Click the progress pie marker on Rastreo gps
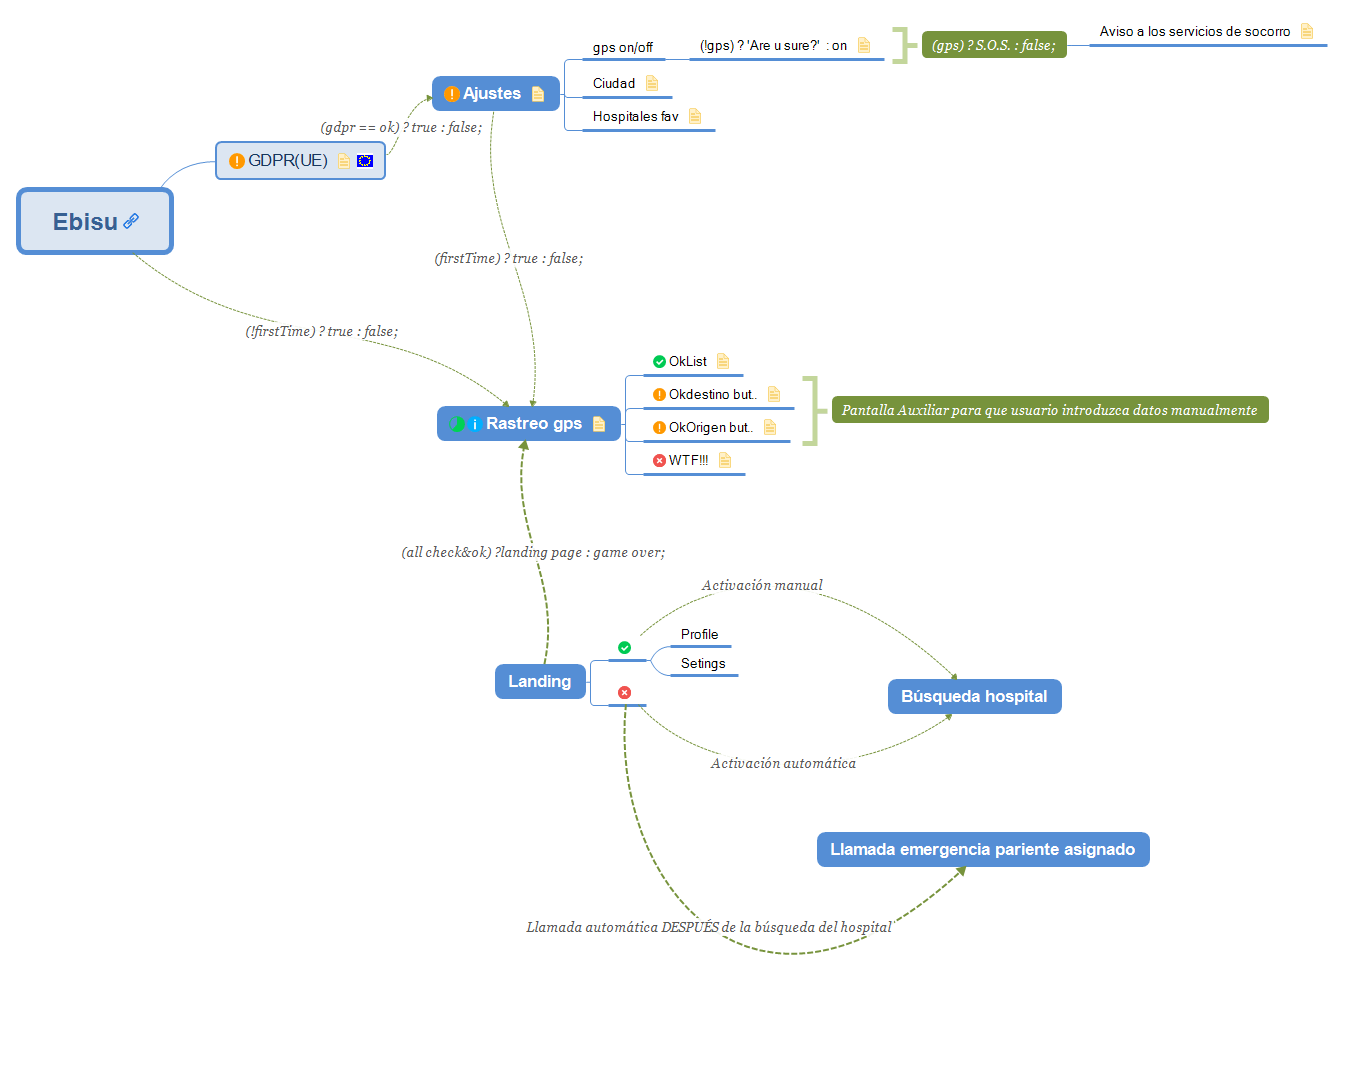 click(458, 424)
